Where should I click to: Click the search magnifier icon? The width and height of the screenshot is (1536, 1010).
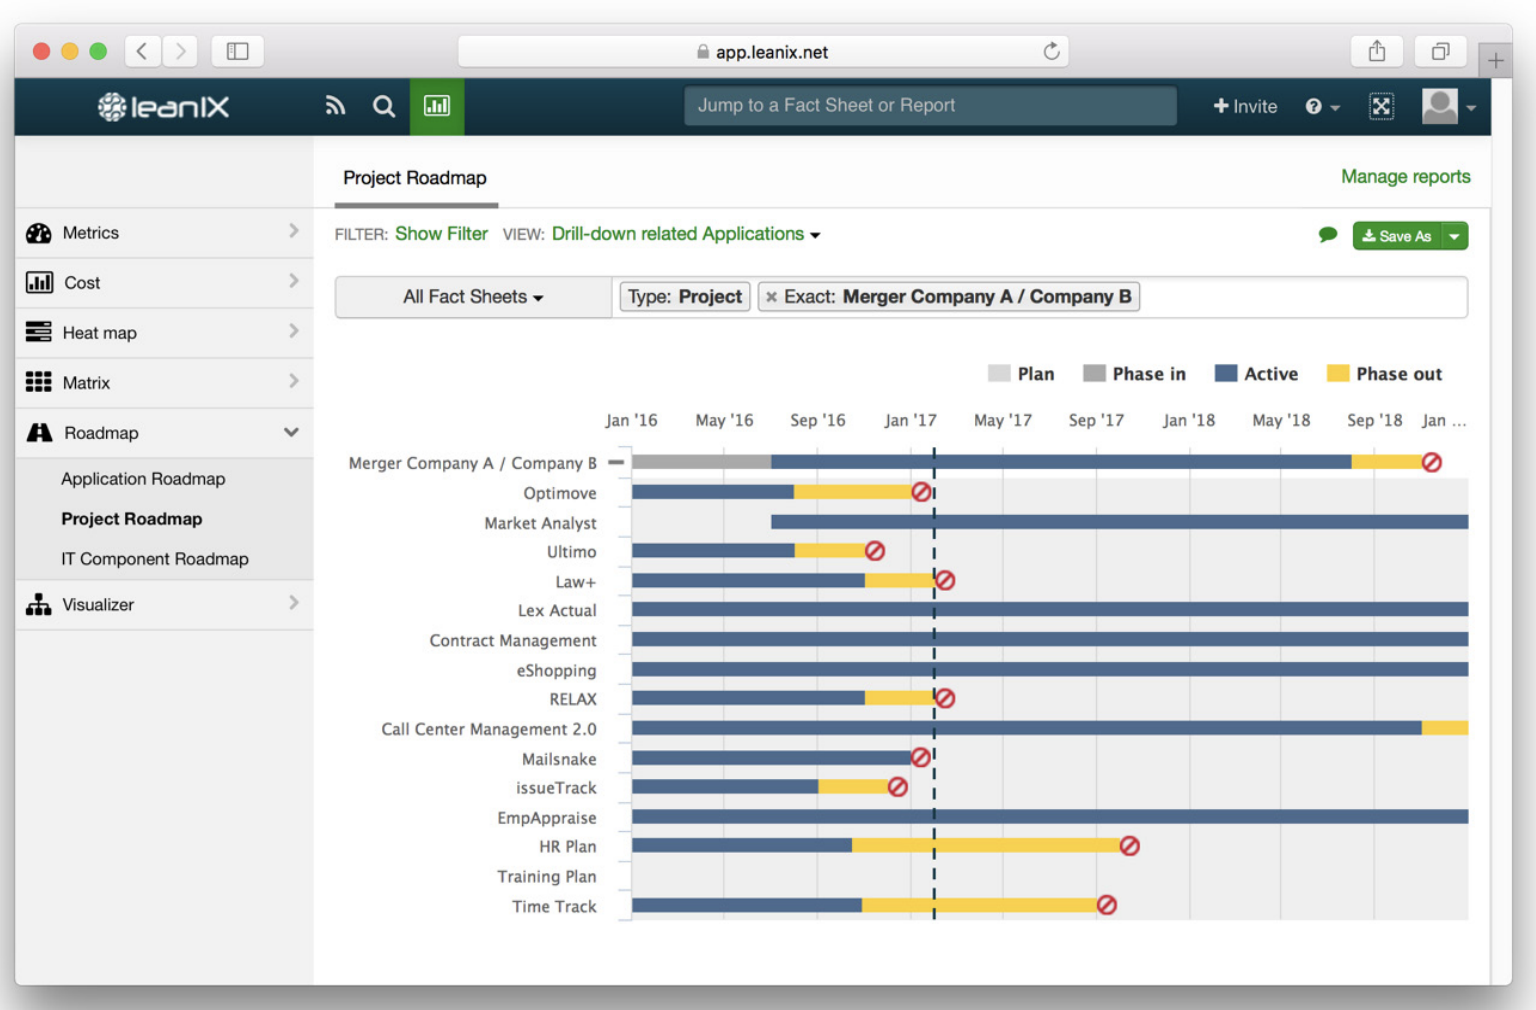pyautogui.click(x=384, y=106)
